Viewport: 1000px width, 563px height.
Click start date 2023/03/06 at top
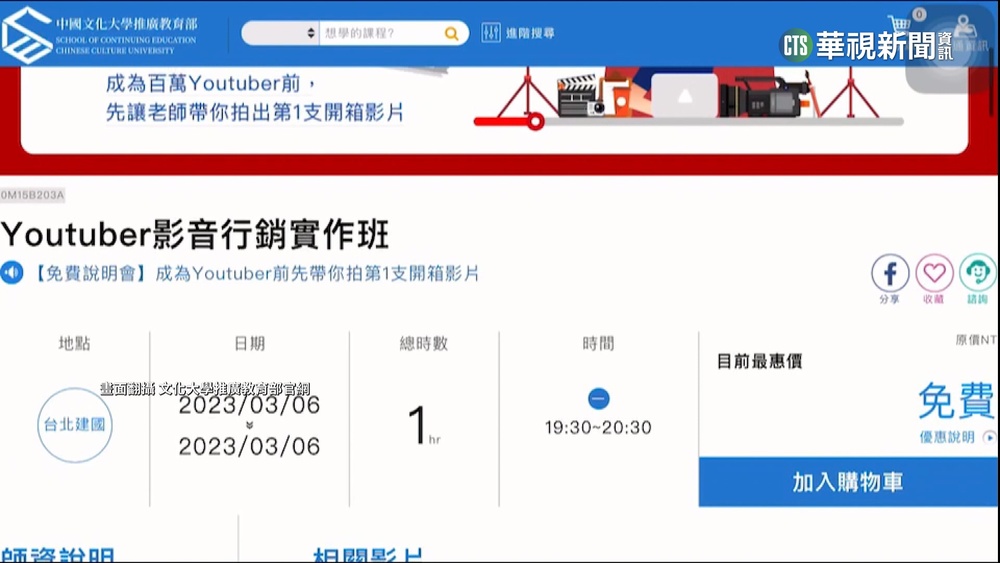(249, 406)
